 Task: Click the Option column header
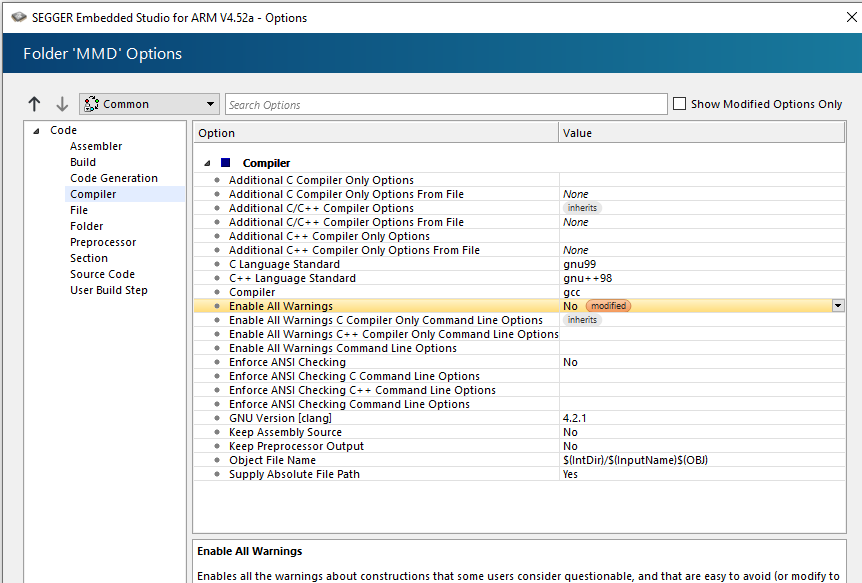(x=375, y=133)
